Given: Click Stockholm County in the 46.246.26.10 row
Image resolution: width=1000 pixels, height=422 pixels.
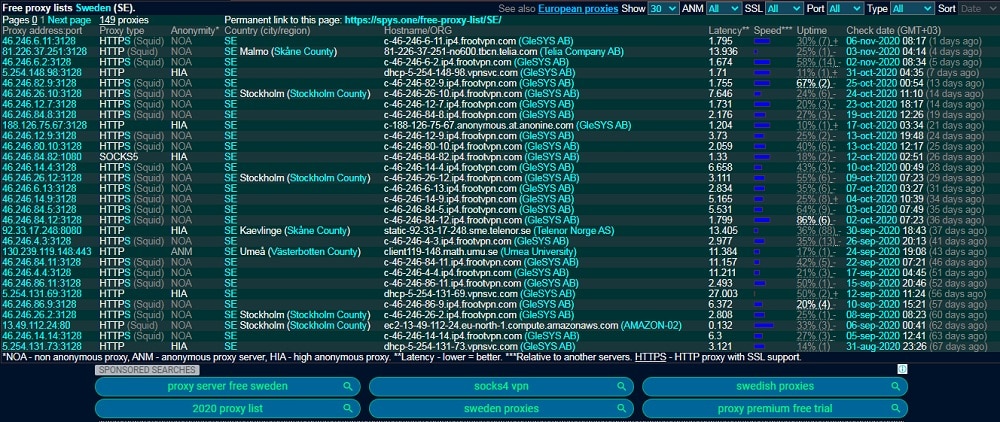Looking at the screenshot, I should click(x=328, y=94).
